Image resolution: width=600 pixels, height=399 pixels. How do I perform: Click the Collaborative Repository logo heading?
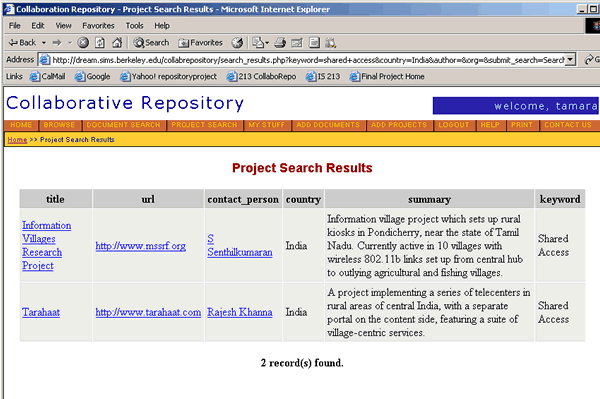125,103
